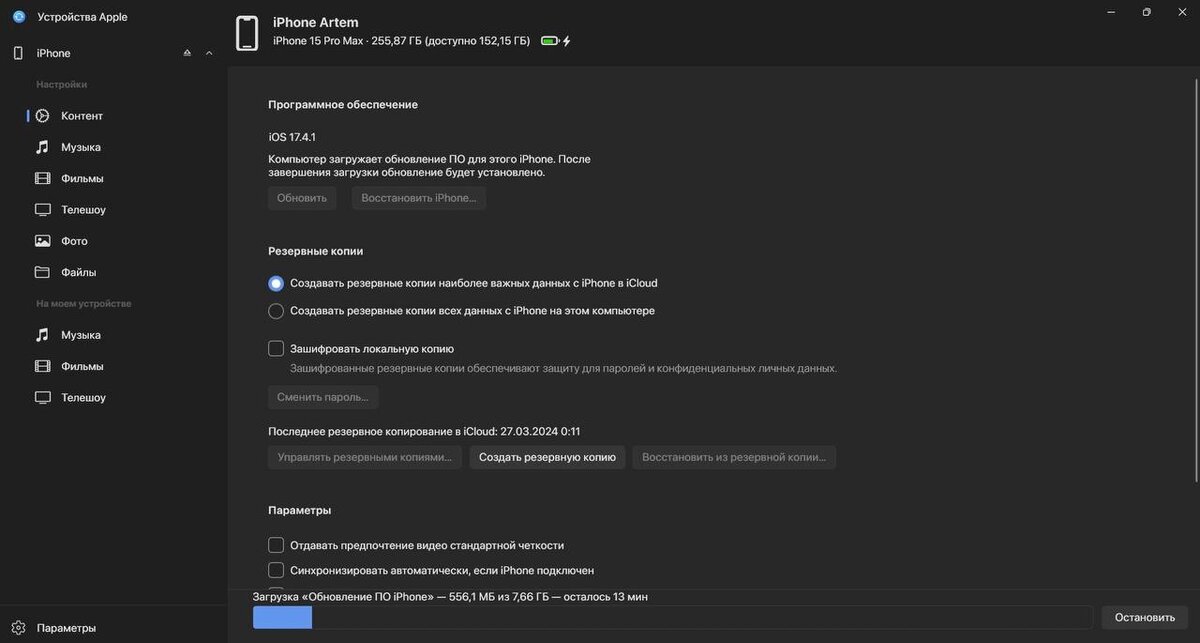Image resolution: width=1200 pixels, height=643 pixels.
Task: Enable automatic sync when iPhone connected
Action: point(276,570)
